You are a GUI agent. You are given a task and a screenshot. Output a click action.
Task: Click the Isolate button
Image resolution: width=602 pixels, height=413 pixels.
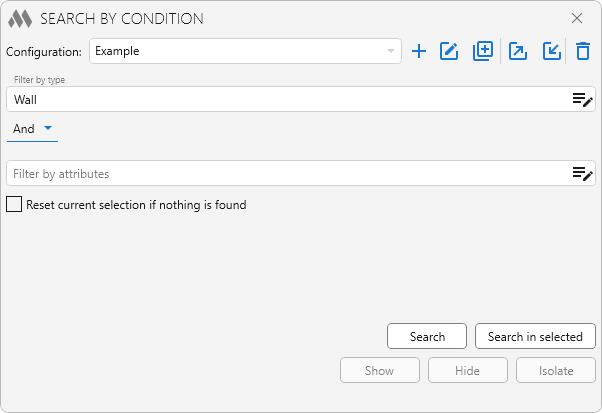point(556,371)
